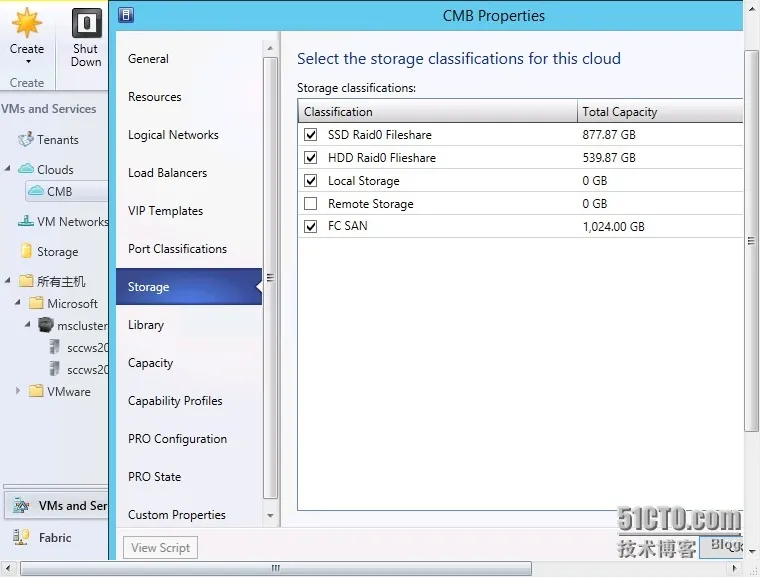Click the properties tab list scrollbar thumb

tap(270, 277)
